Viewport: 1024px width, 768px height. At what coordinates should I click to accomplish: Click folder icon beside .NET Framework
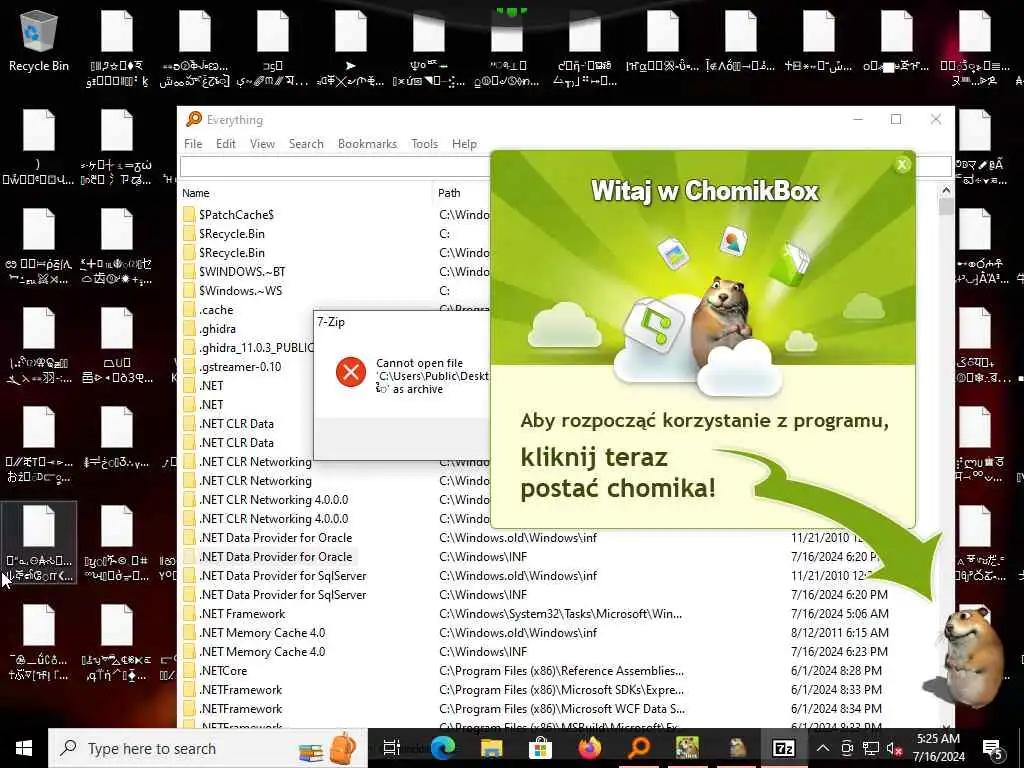(x=189, y=613)
